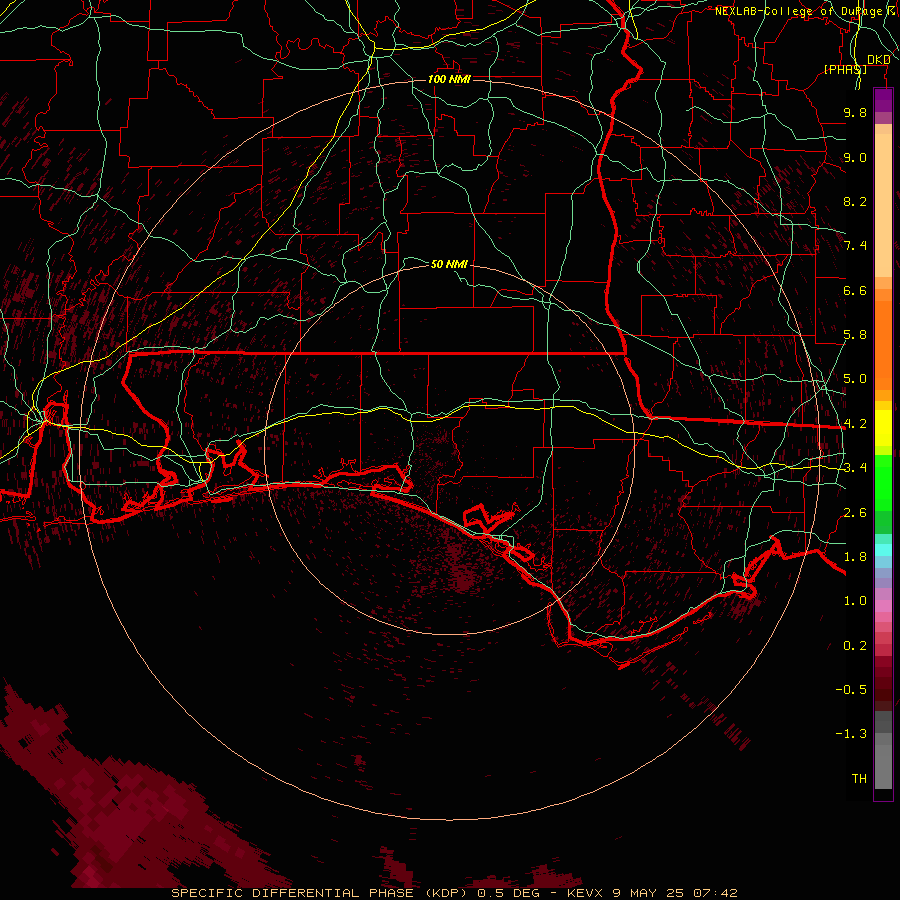
Task: Click the purple swatch atop the color bar
Action: pyautogui.click(x=883, y=100)
